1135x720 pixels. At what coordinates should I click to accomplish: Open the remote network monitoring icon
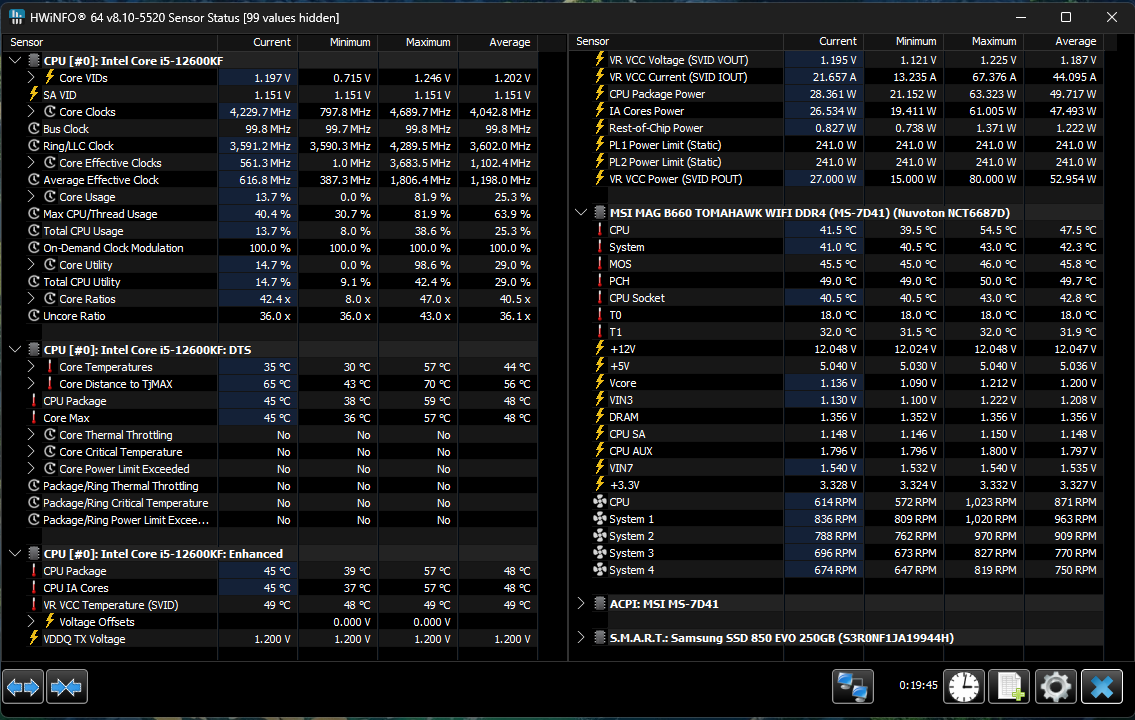coord(853,687)
